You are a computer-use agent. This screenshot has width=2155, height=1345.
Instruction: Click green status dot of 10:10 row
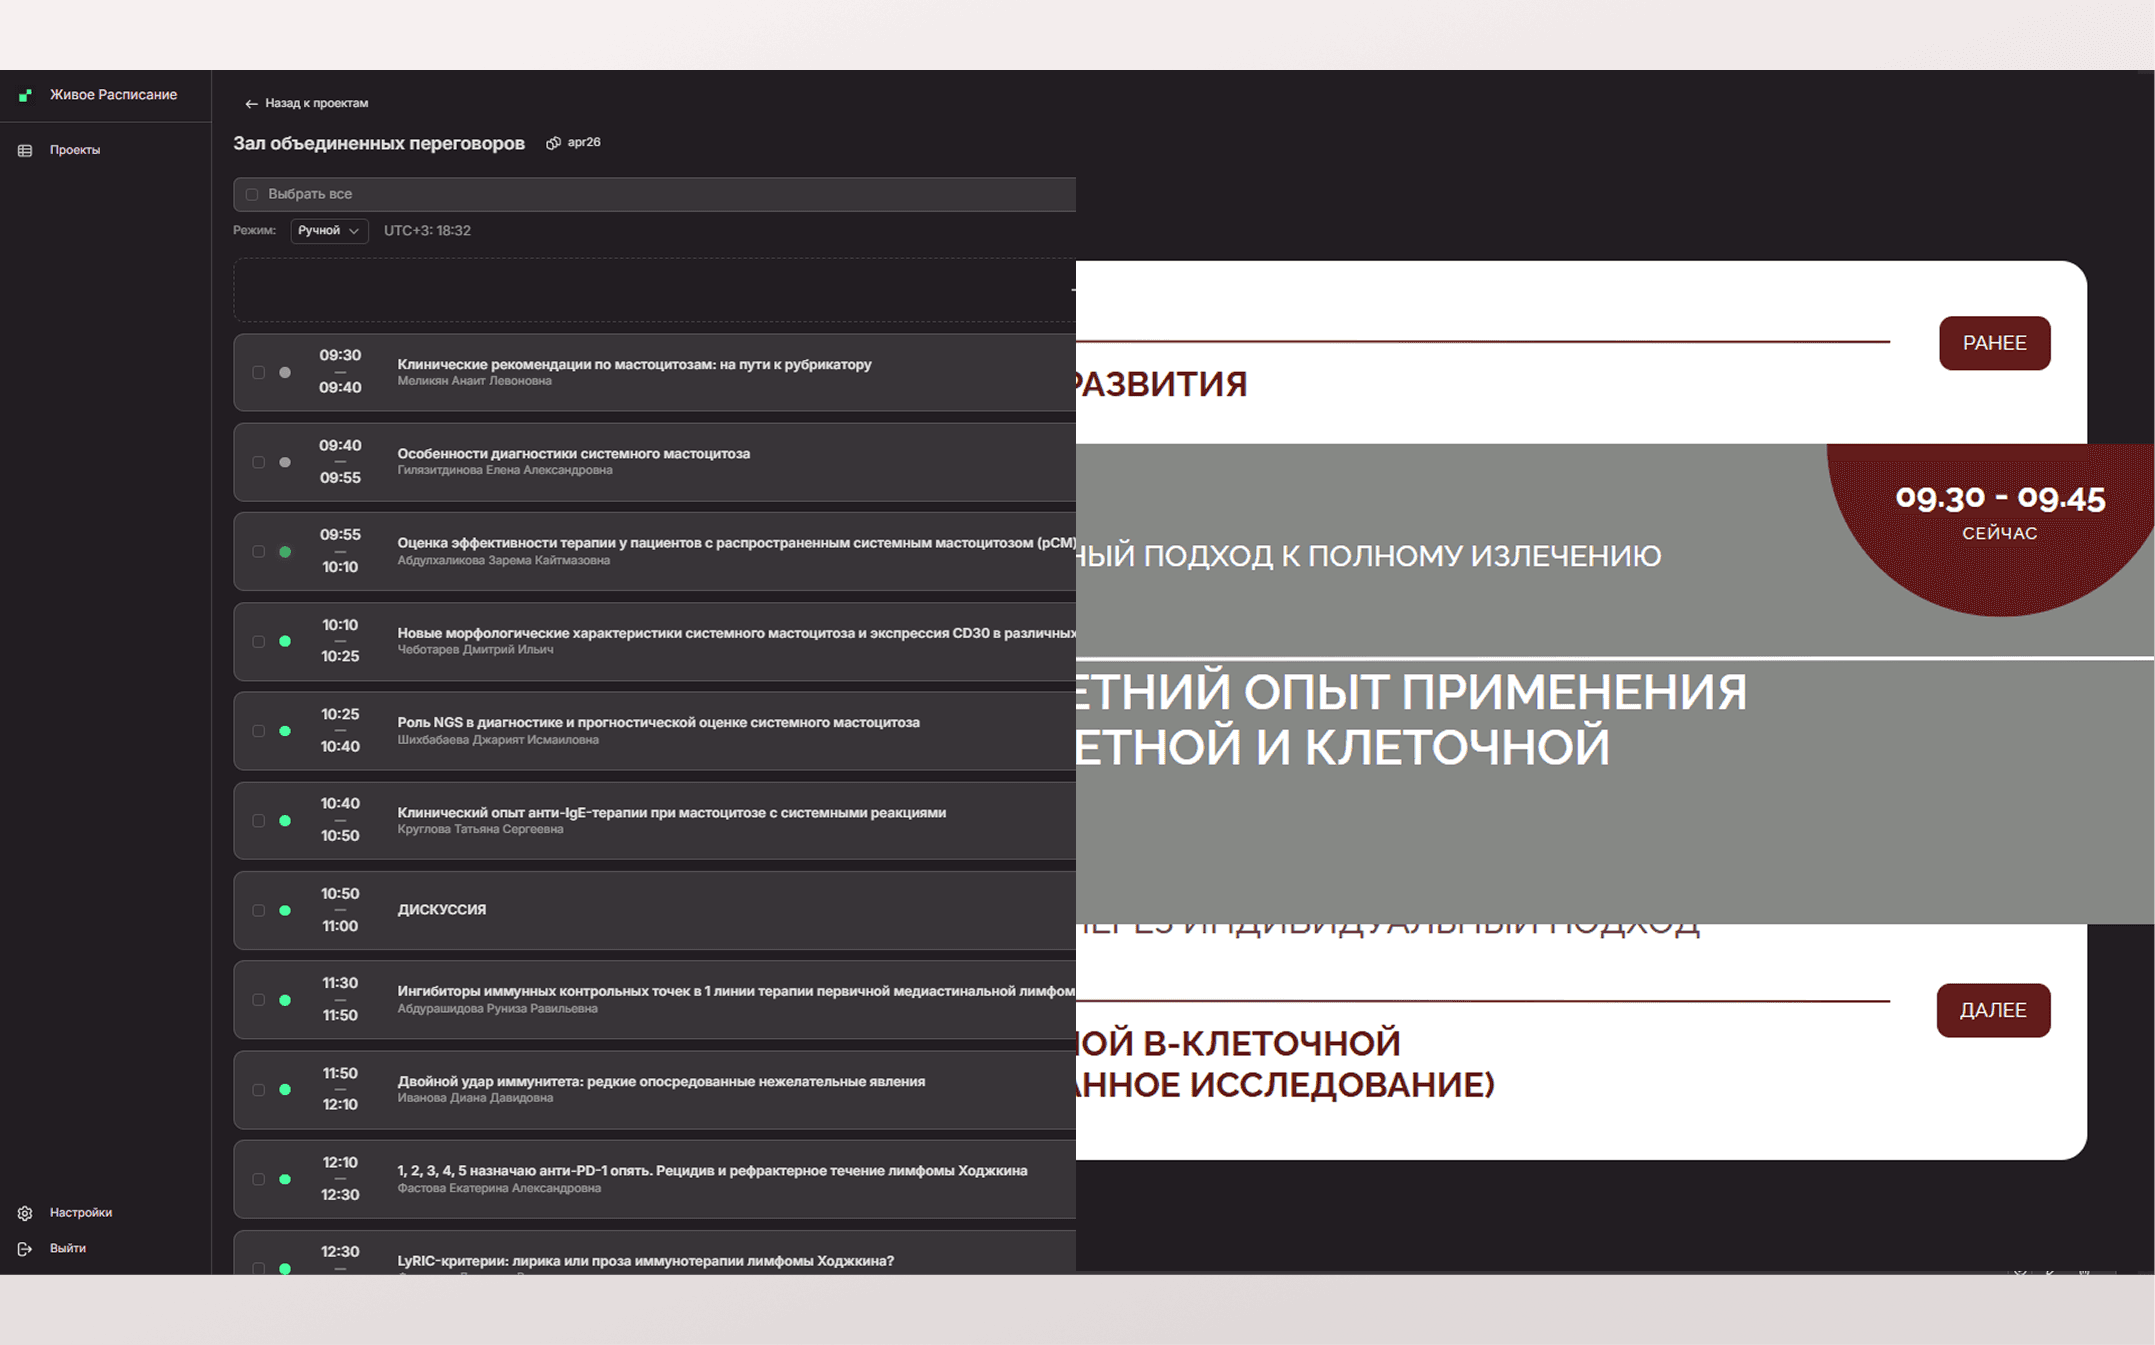pyautogui.click(x=285, y=641)
